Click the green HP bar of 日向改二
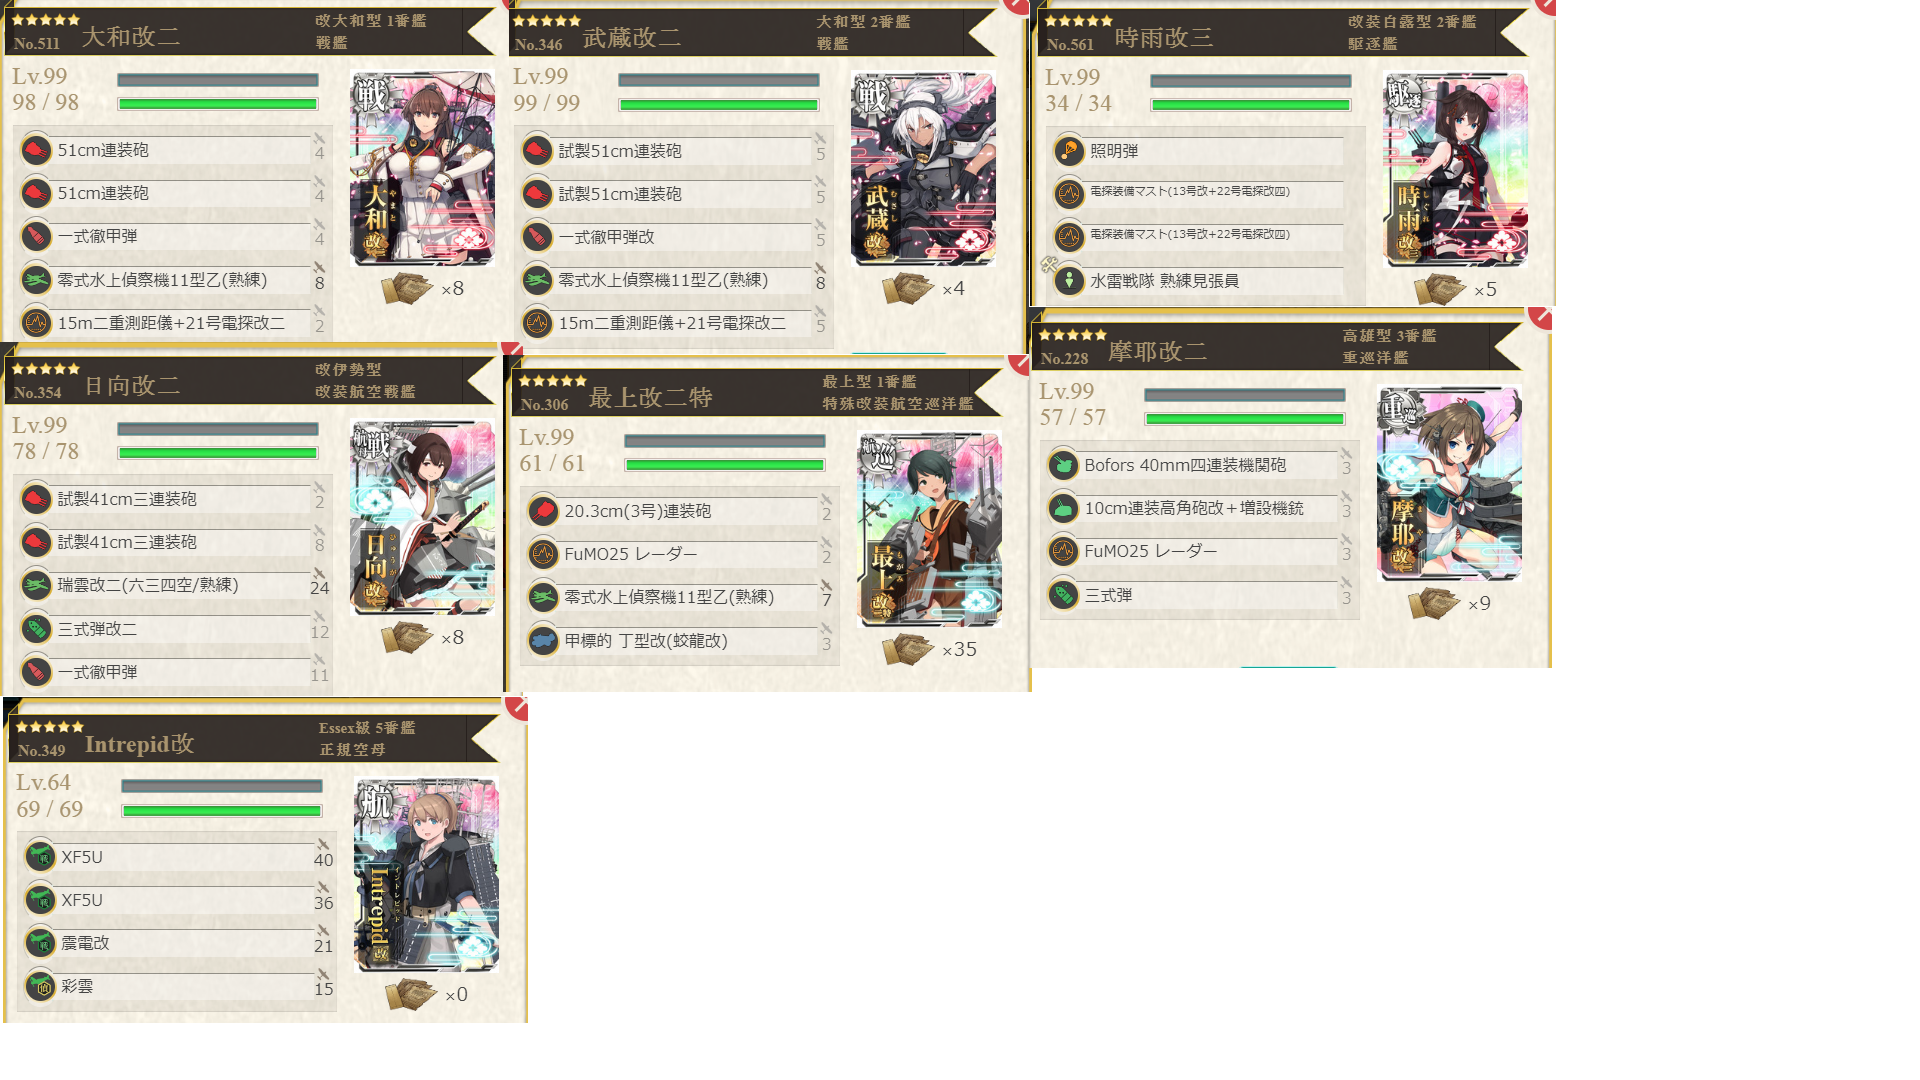 [218, 453]
